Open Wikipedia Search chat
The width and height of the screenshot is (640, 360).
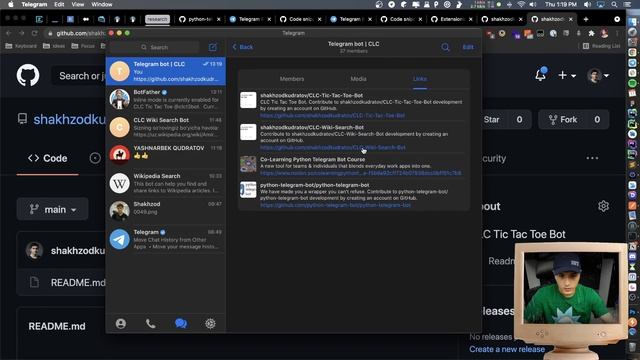(166, 183)
